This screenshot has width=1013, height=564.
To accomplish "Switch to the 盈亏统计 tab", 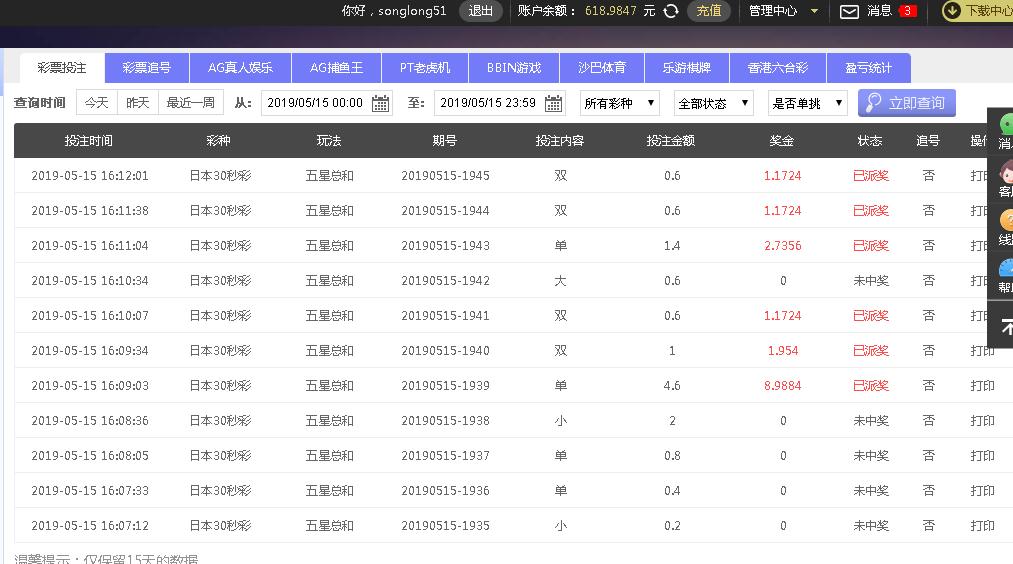I will point(868,68).
